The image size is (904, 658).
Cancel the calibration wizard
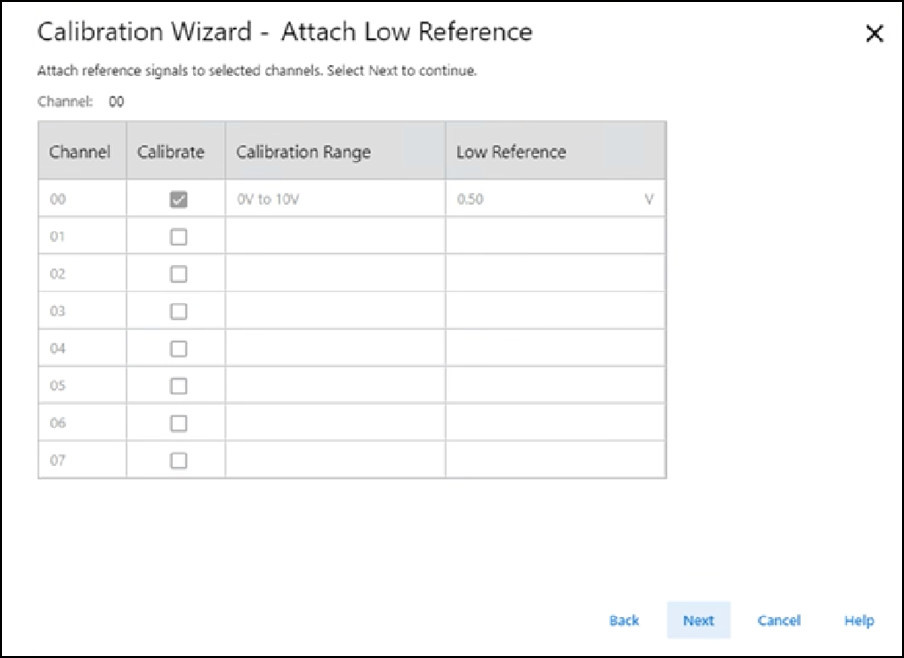coord(778,621)
